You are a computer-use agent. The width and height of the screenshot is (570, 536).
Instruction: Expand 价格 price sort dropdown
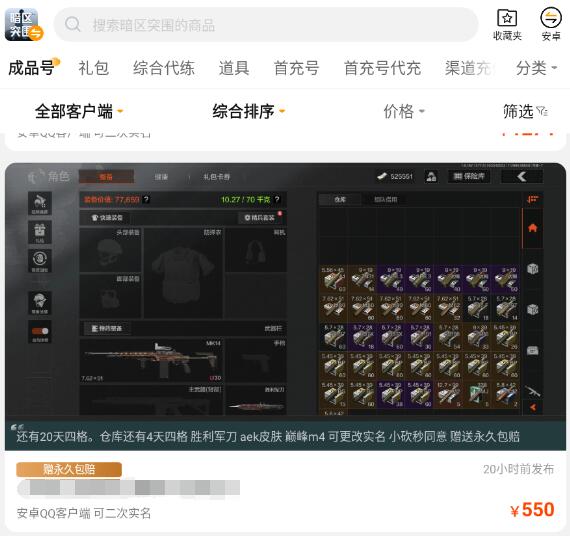pyautogui.click(x=404, y=111)
